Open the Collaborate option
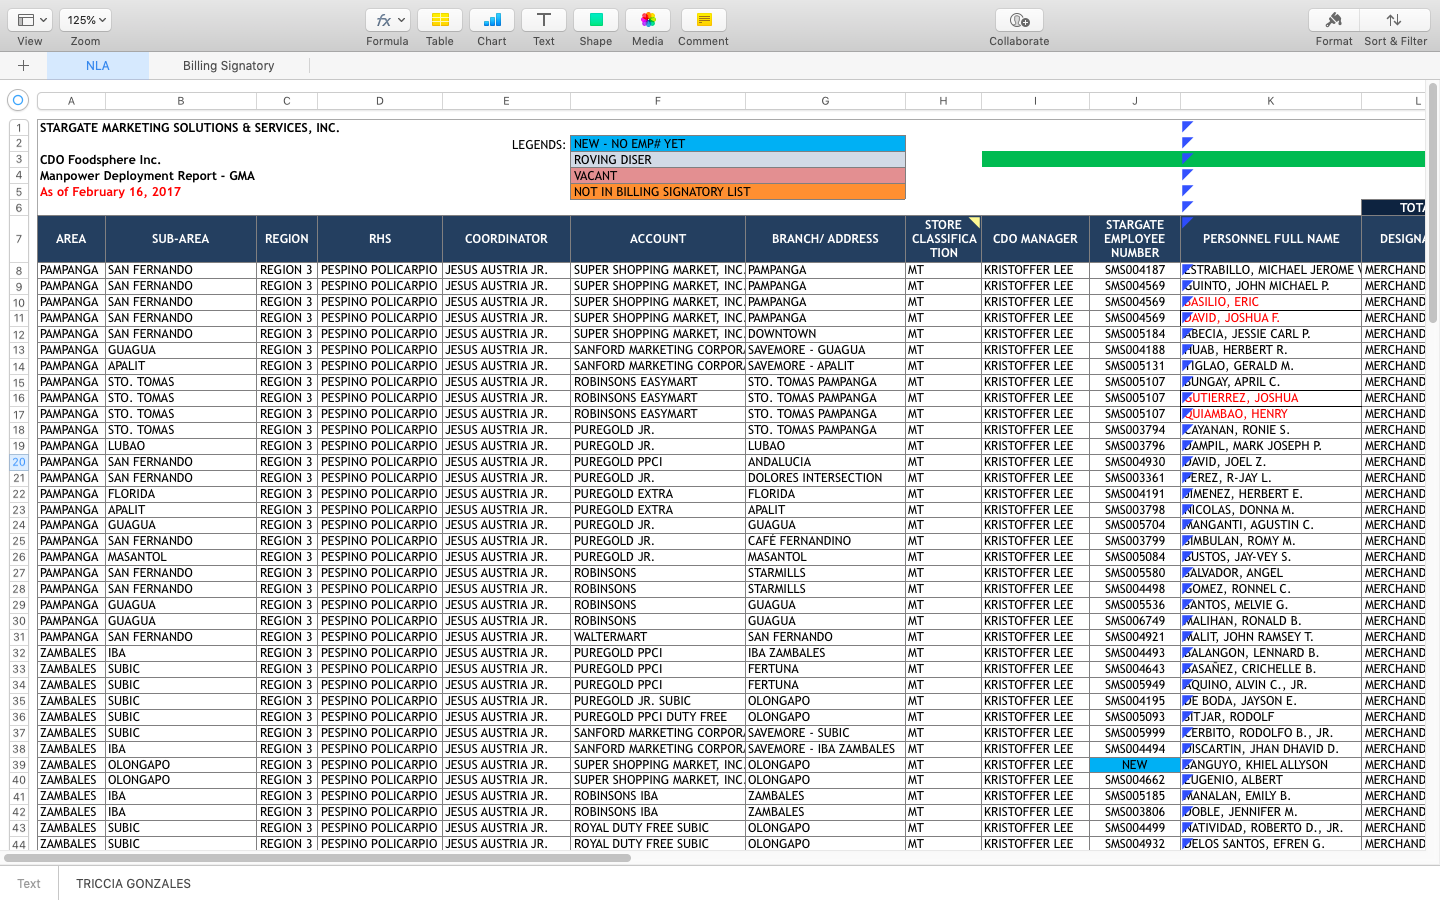 point(1019,20)
